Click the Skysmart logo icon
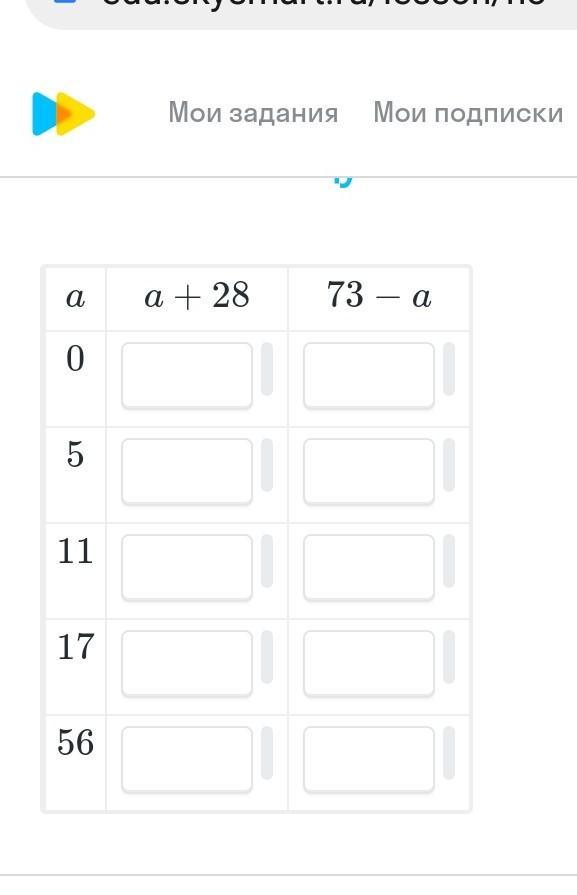This screenshot has width=577, height=895. [x=63, y=114]
